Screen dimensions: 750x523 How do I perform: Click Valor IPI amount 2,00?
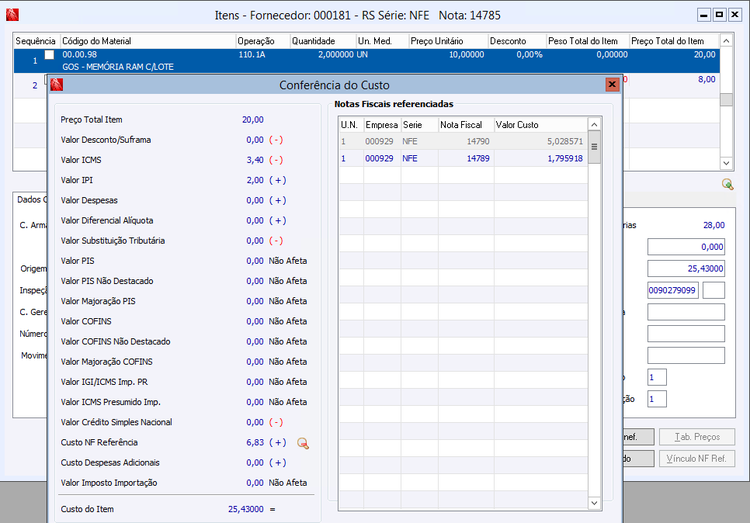(x=255, y=180)
